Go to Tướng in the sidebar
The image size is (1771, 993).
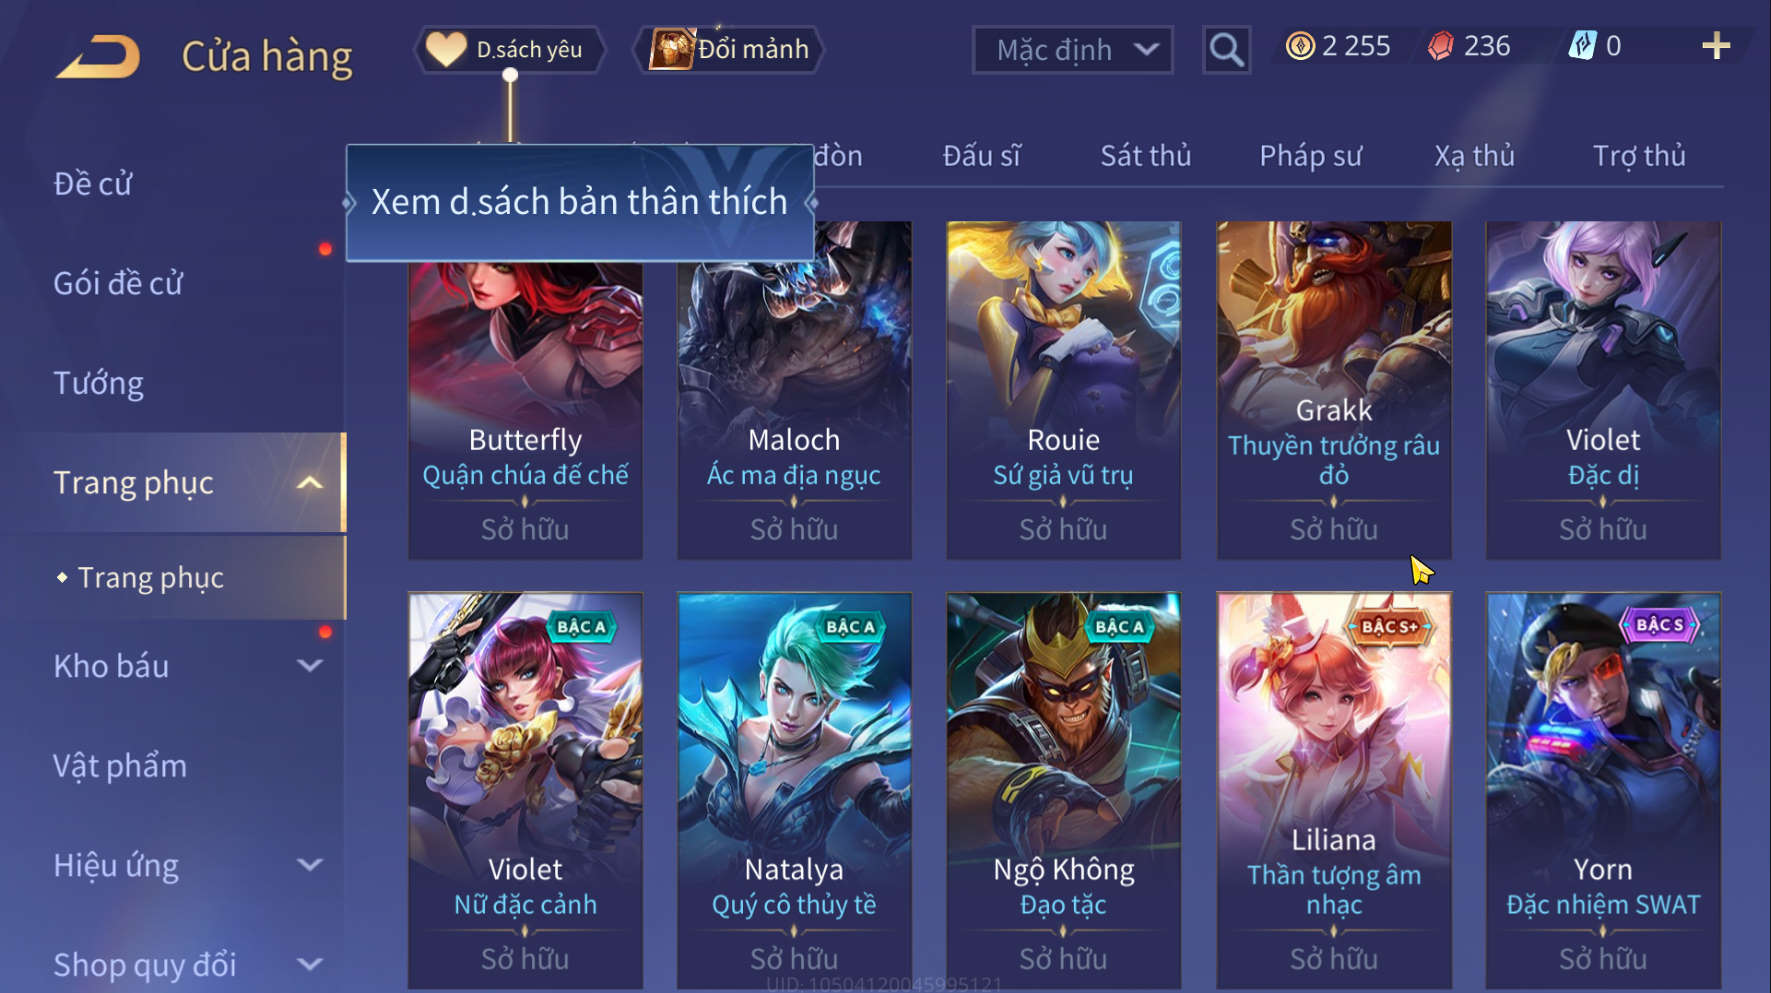(98, 383)
